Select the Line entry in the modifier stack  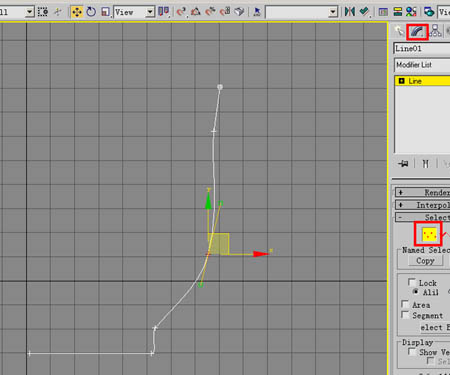coord(423,81)
